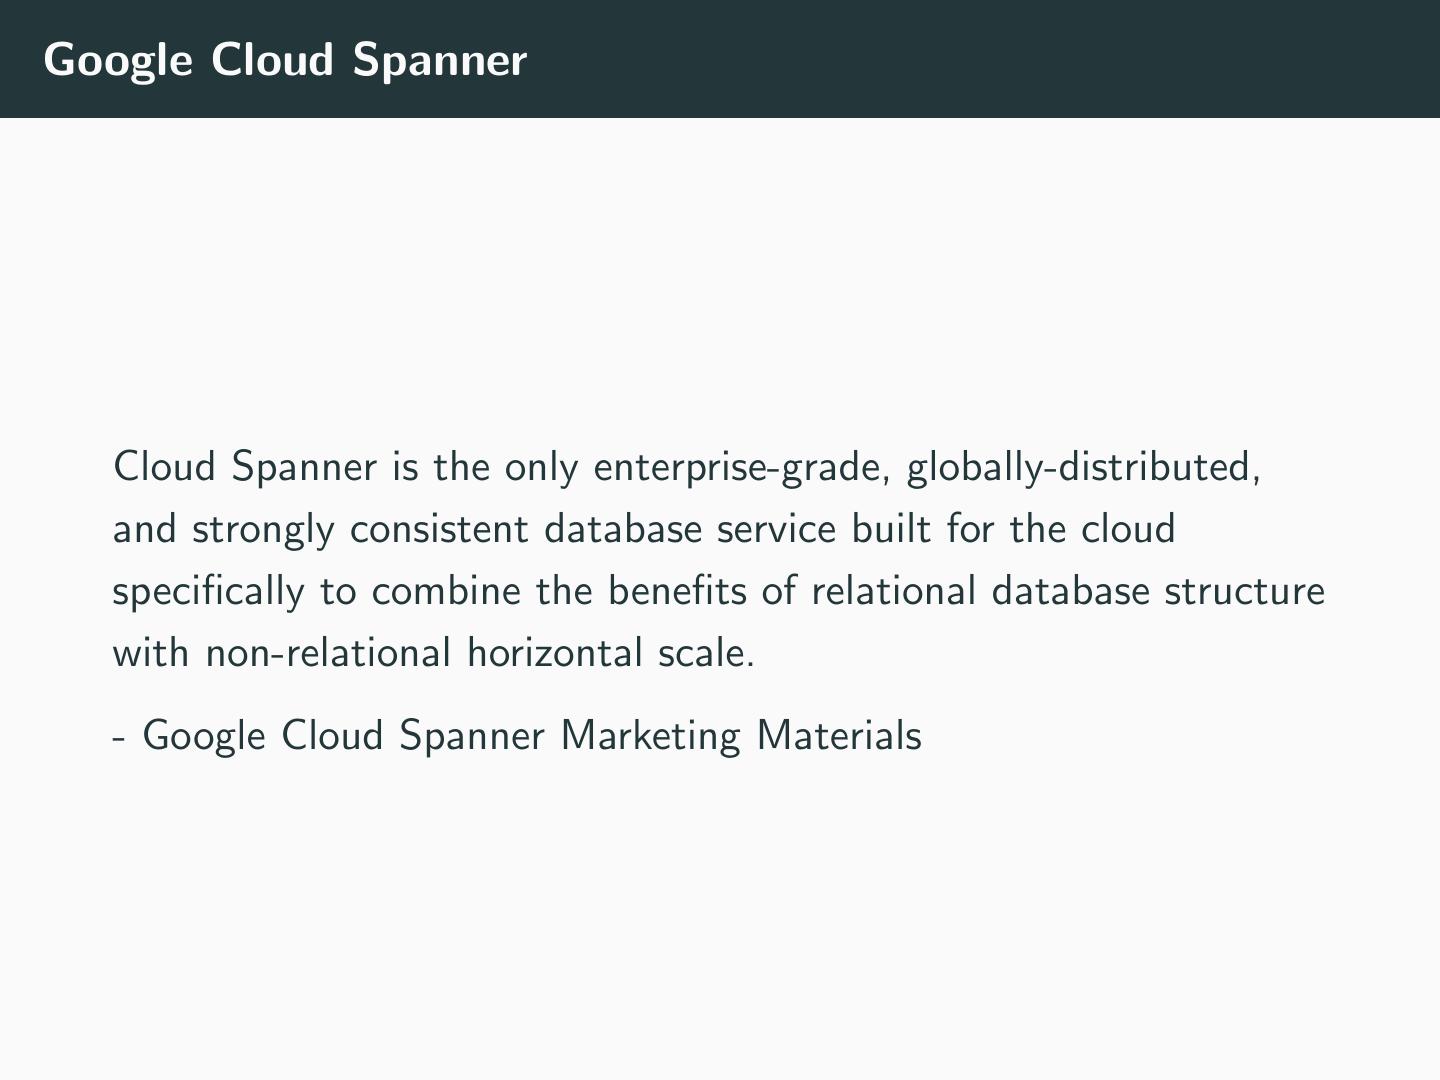Click the slide title "Google Cloud Spanner"
This screenshot has width=1440, height=1080.
285,60
